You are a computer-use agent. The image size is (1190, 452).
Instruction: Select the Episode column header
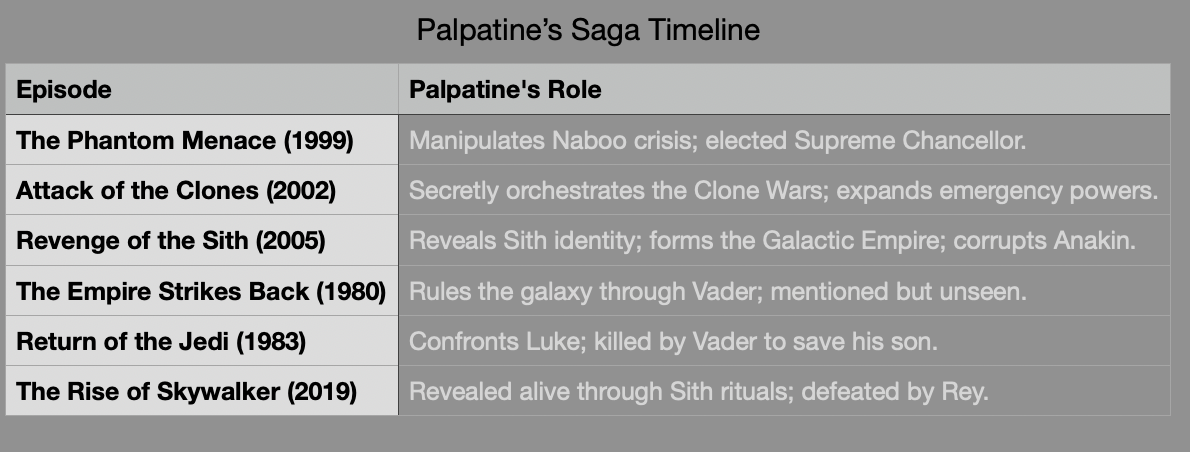pyautogui.click(x=64, y=90)
